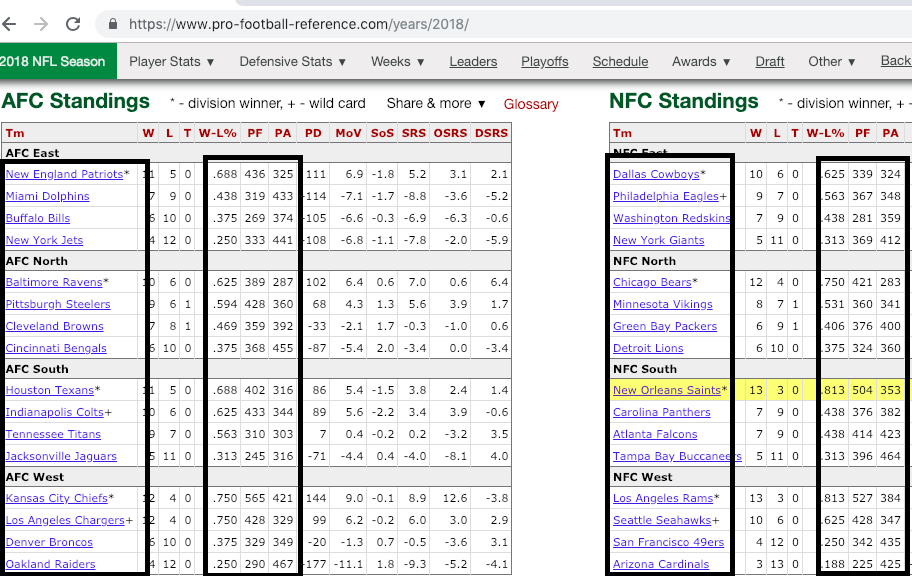Open the Other dropdown menu
Viewport: 912px width, 576px height.
tap(832, 62)
